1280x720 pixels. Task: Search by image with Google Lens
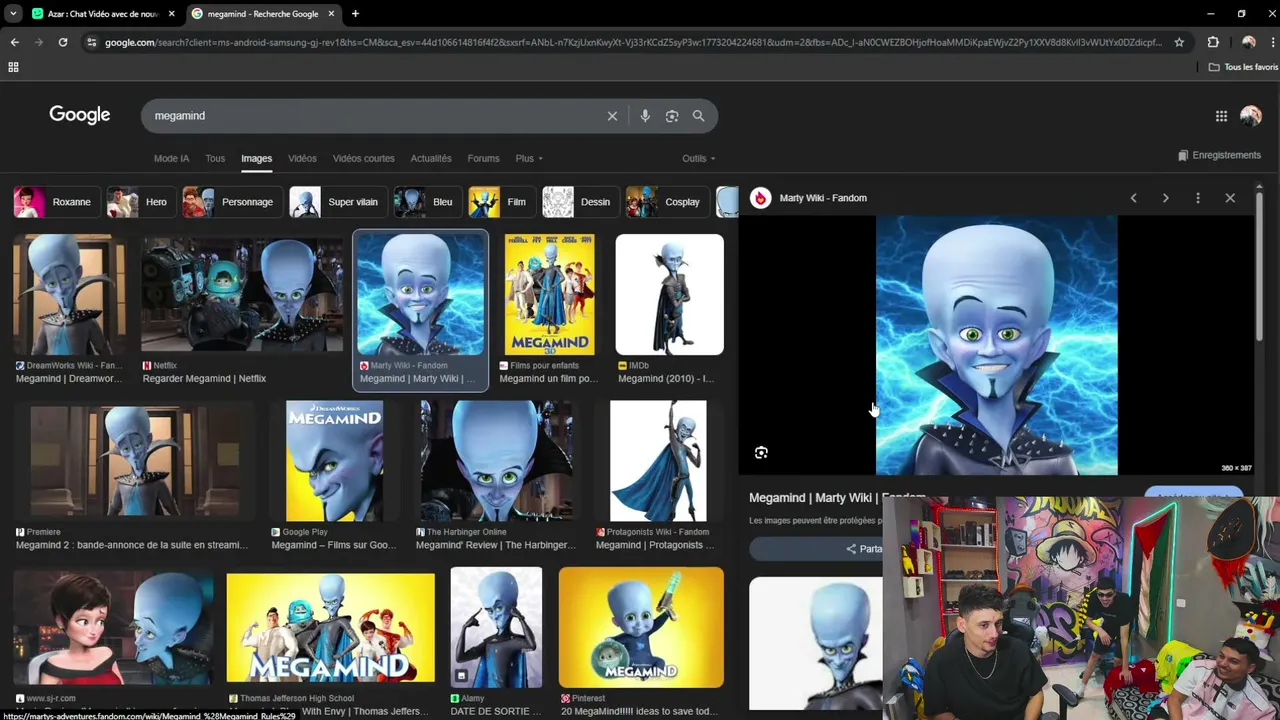pyautogui.click(x=672, y=116)
